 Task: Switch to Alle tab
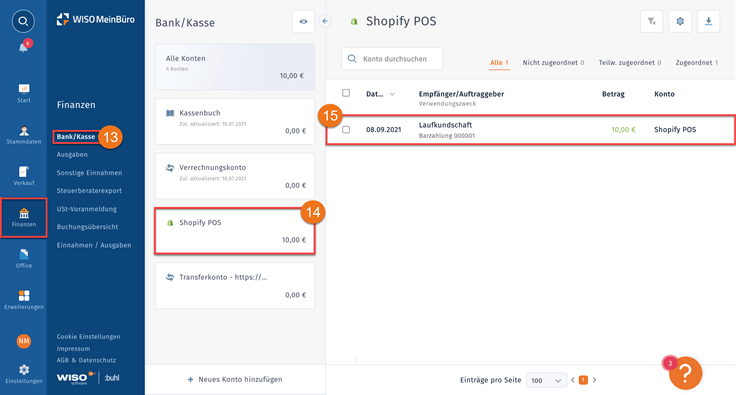point(499,63)
